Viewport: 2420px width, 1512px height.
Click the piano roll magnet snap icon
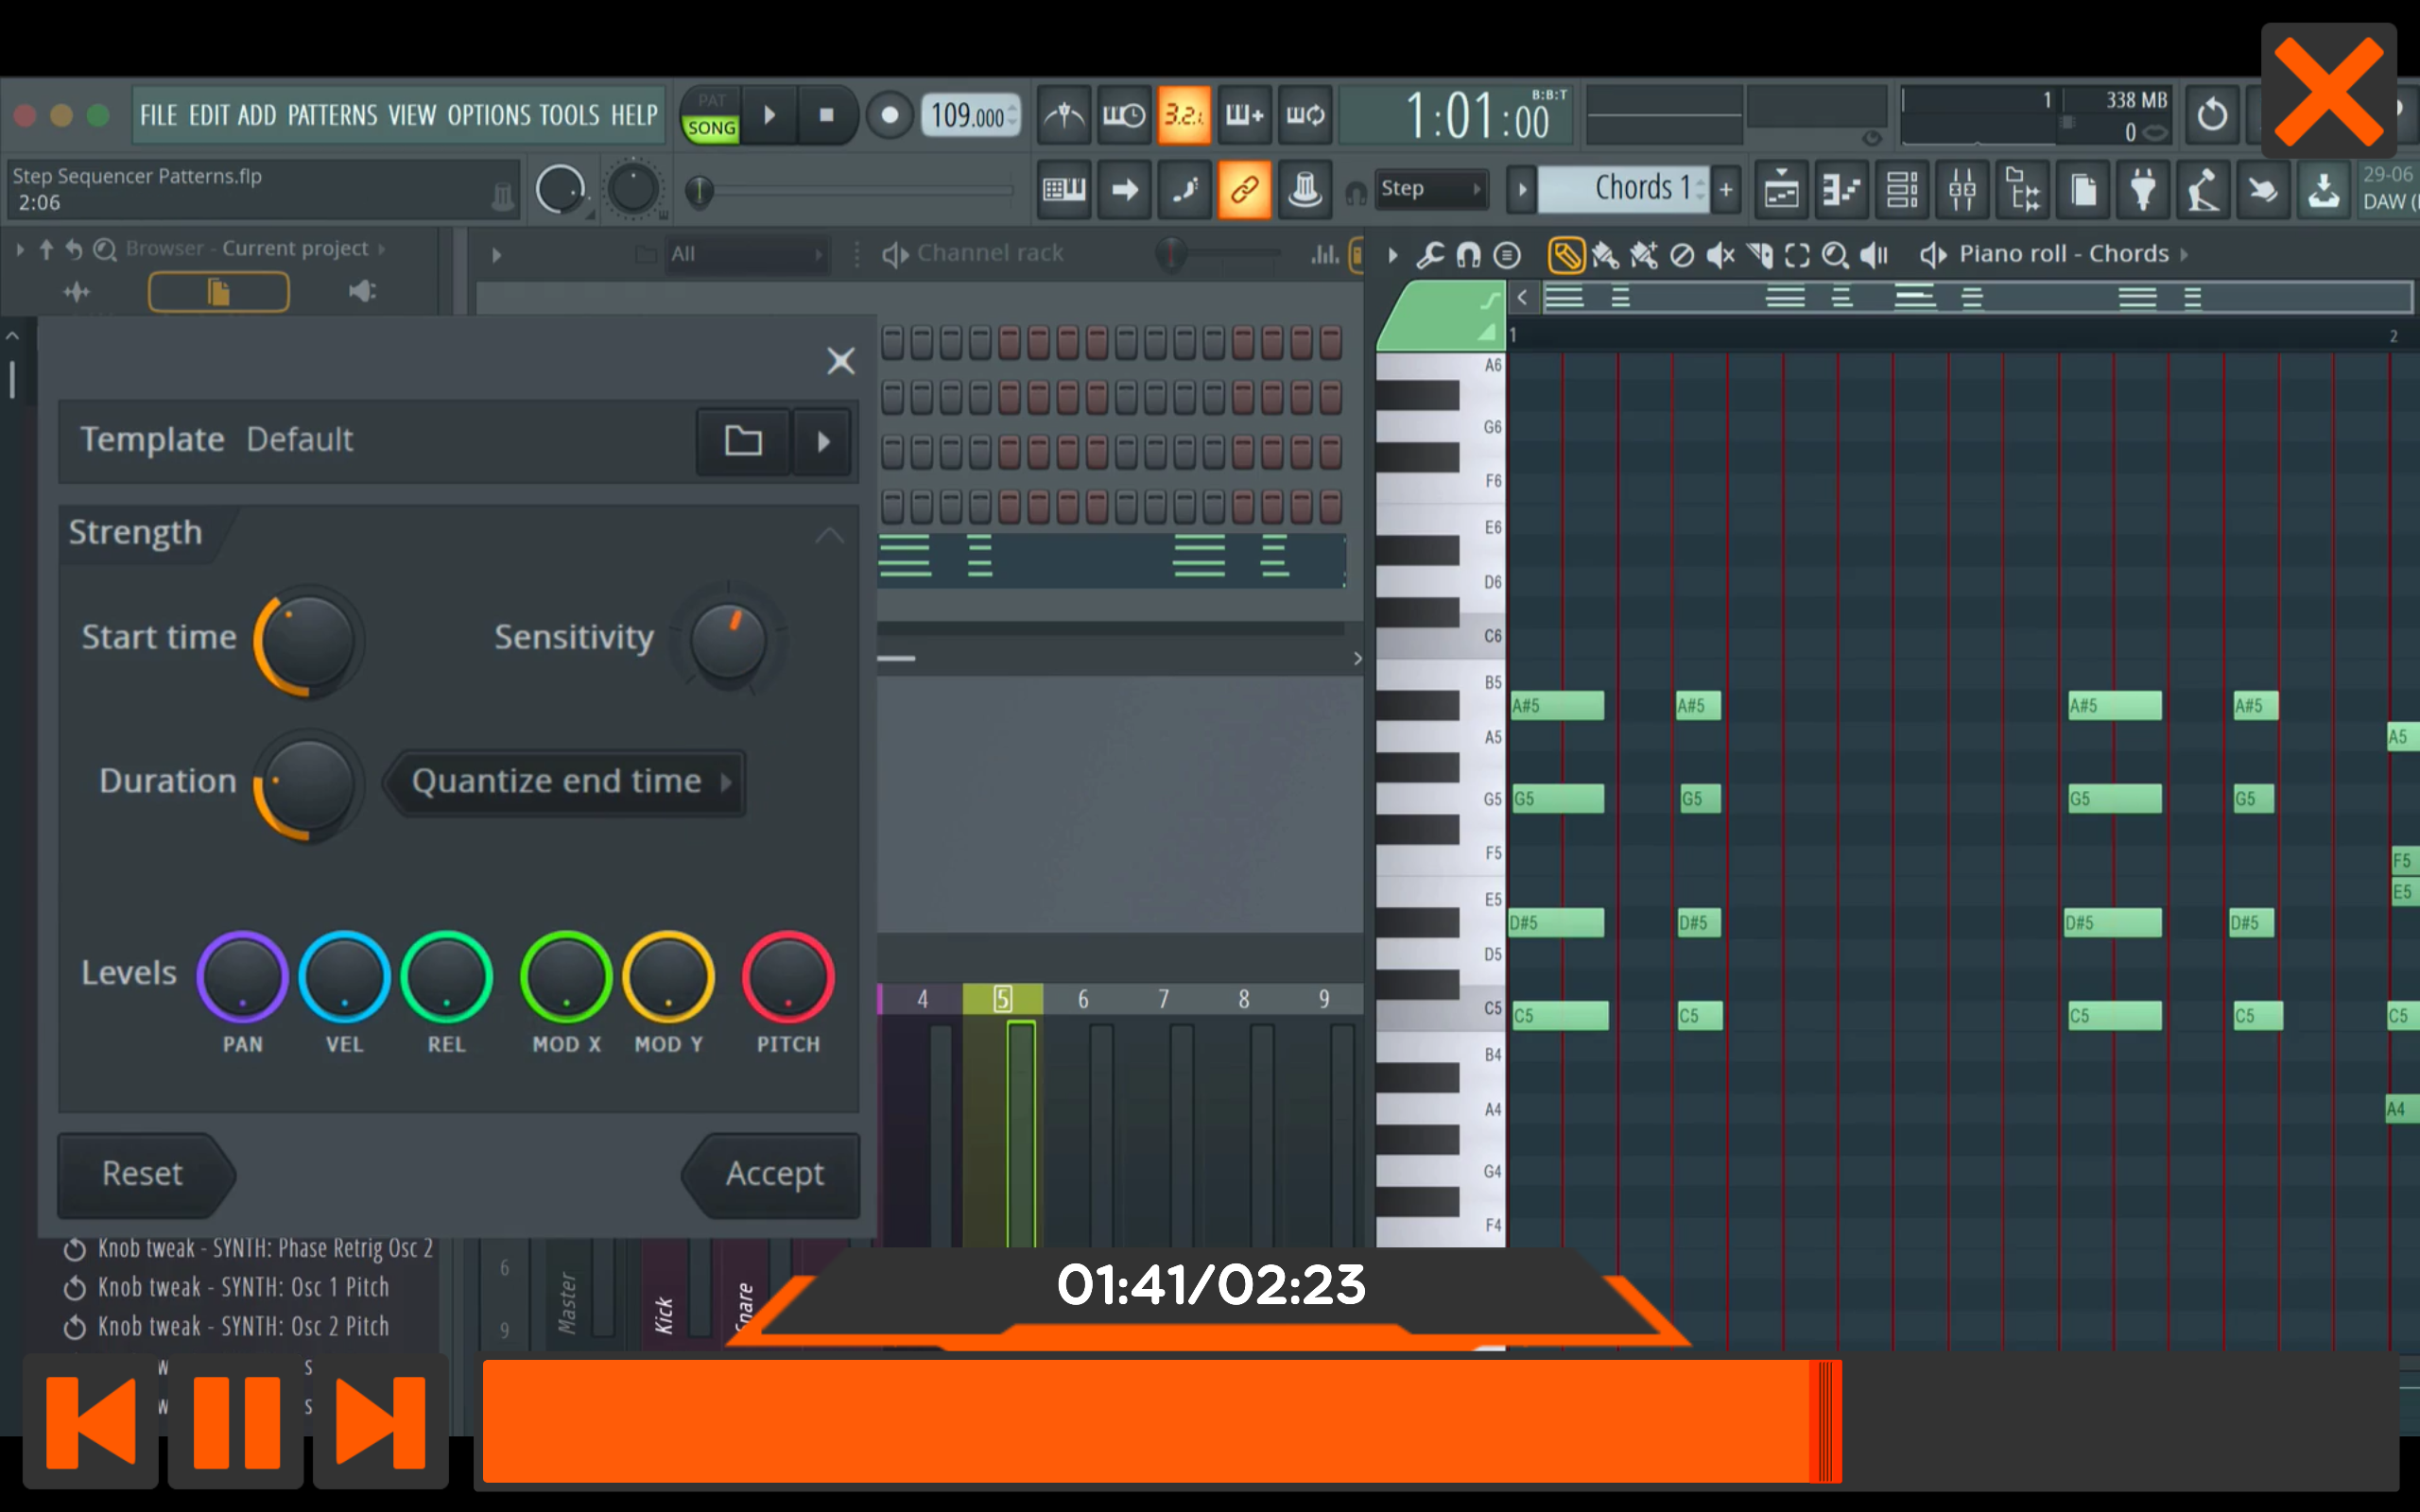[1468, 255]
